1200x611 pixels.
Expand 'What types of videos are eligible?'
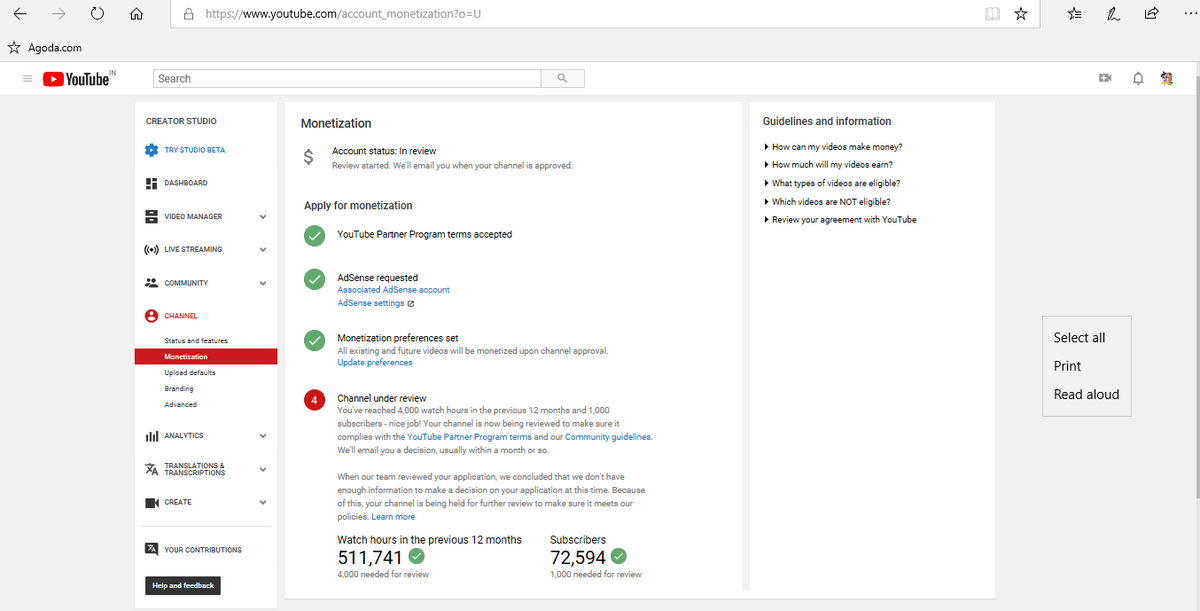tap(832, 183)
